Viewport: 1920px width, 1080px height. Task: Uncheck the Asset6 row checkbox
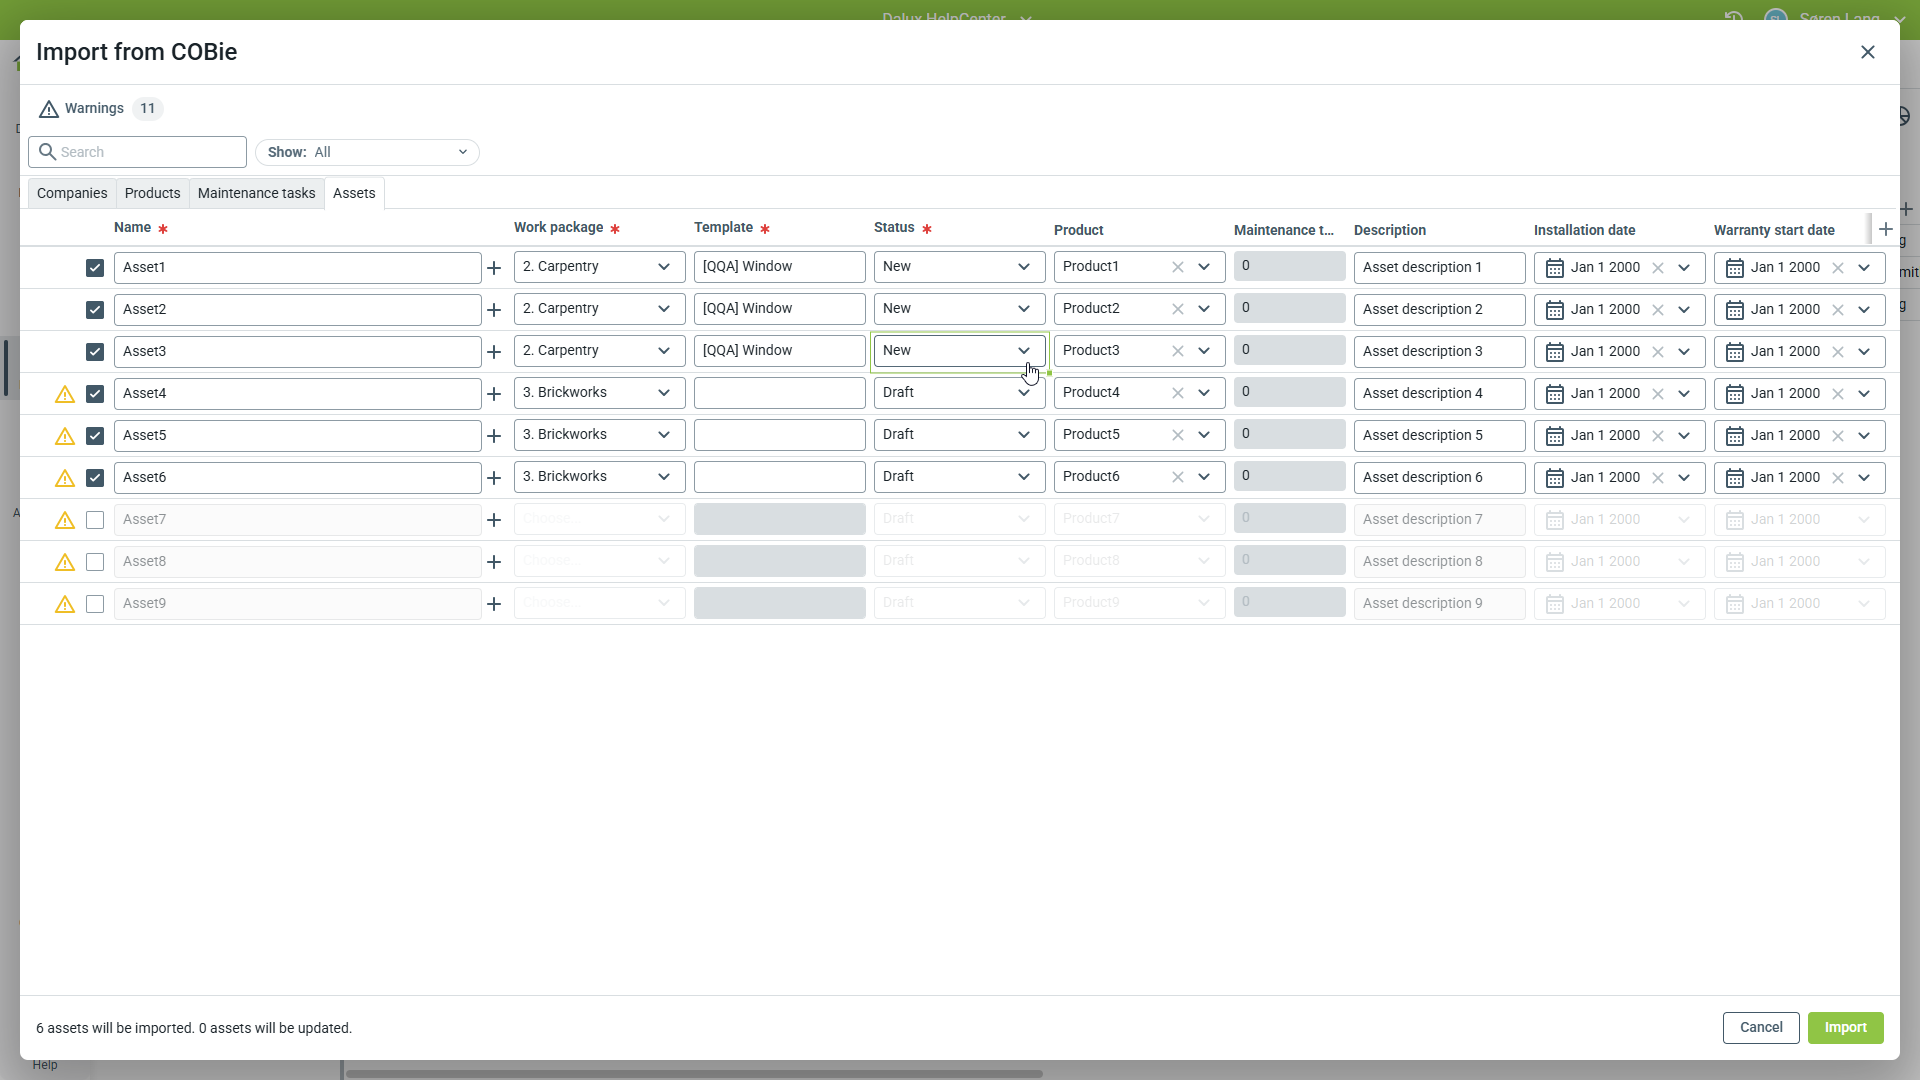click(95, 478)
